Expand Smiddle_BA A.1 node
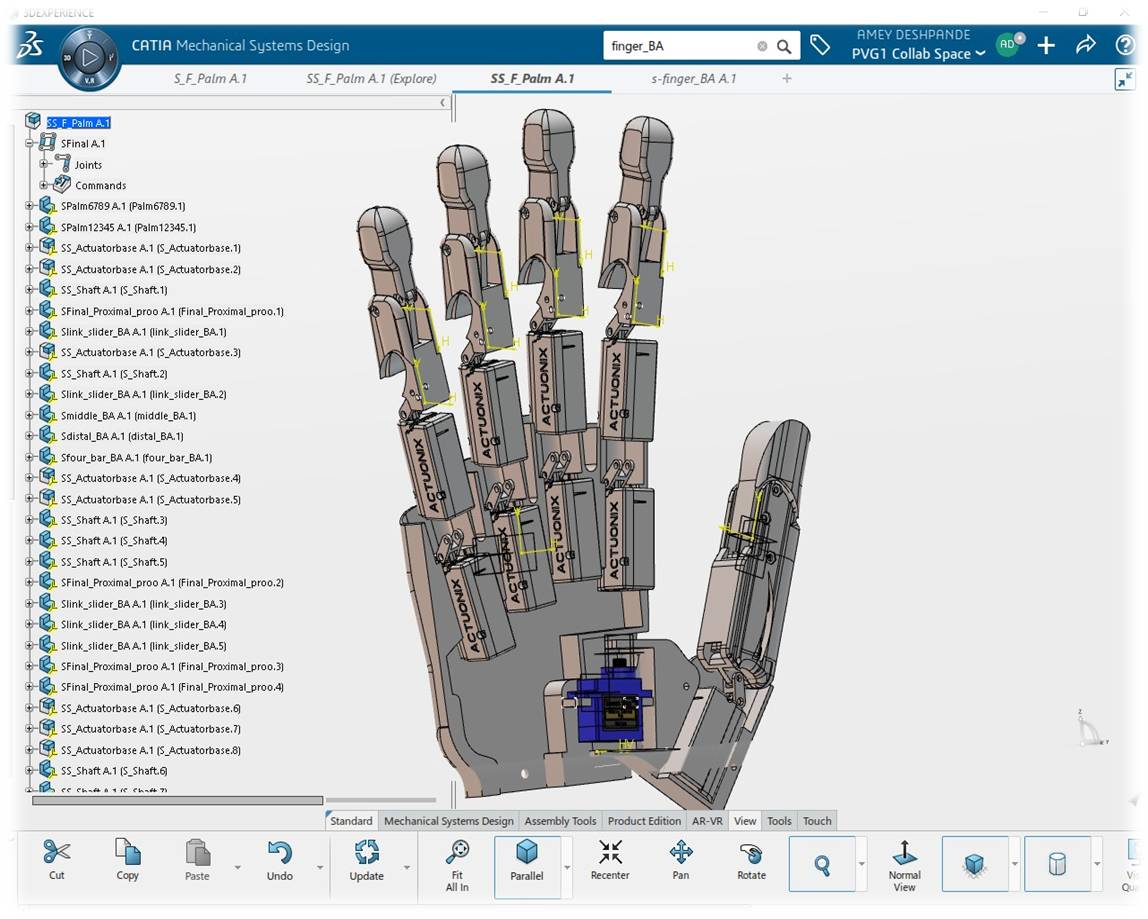1148x919 pixels. 30,415
